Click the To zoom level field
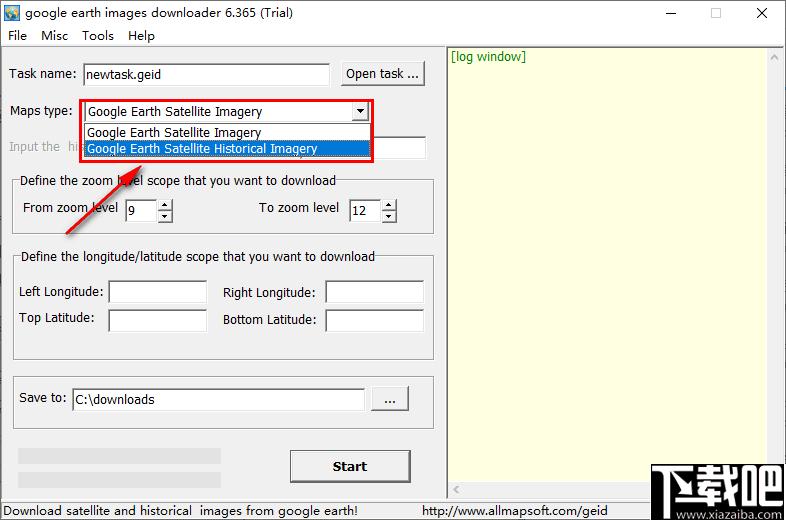Viewport: 786px width, 520px height. point(365,210)
